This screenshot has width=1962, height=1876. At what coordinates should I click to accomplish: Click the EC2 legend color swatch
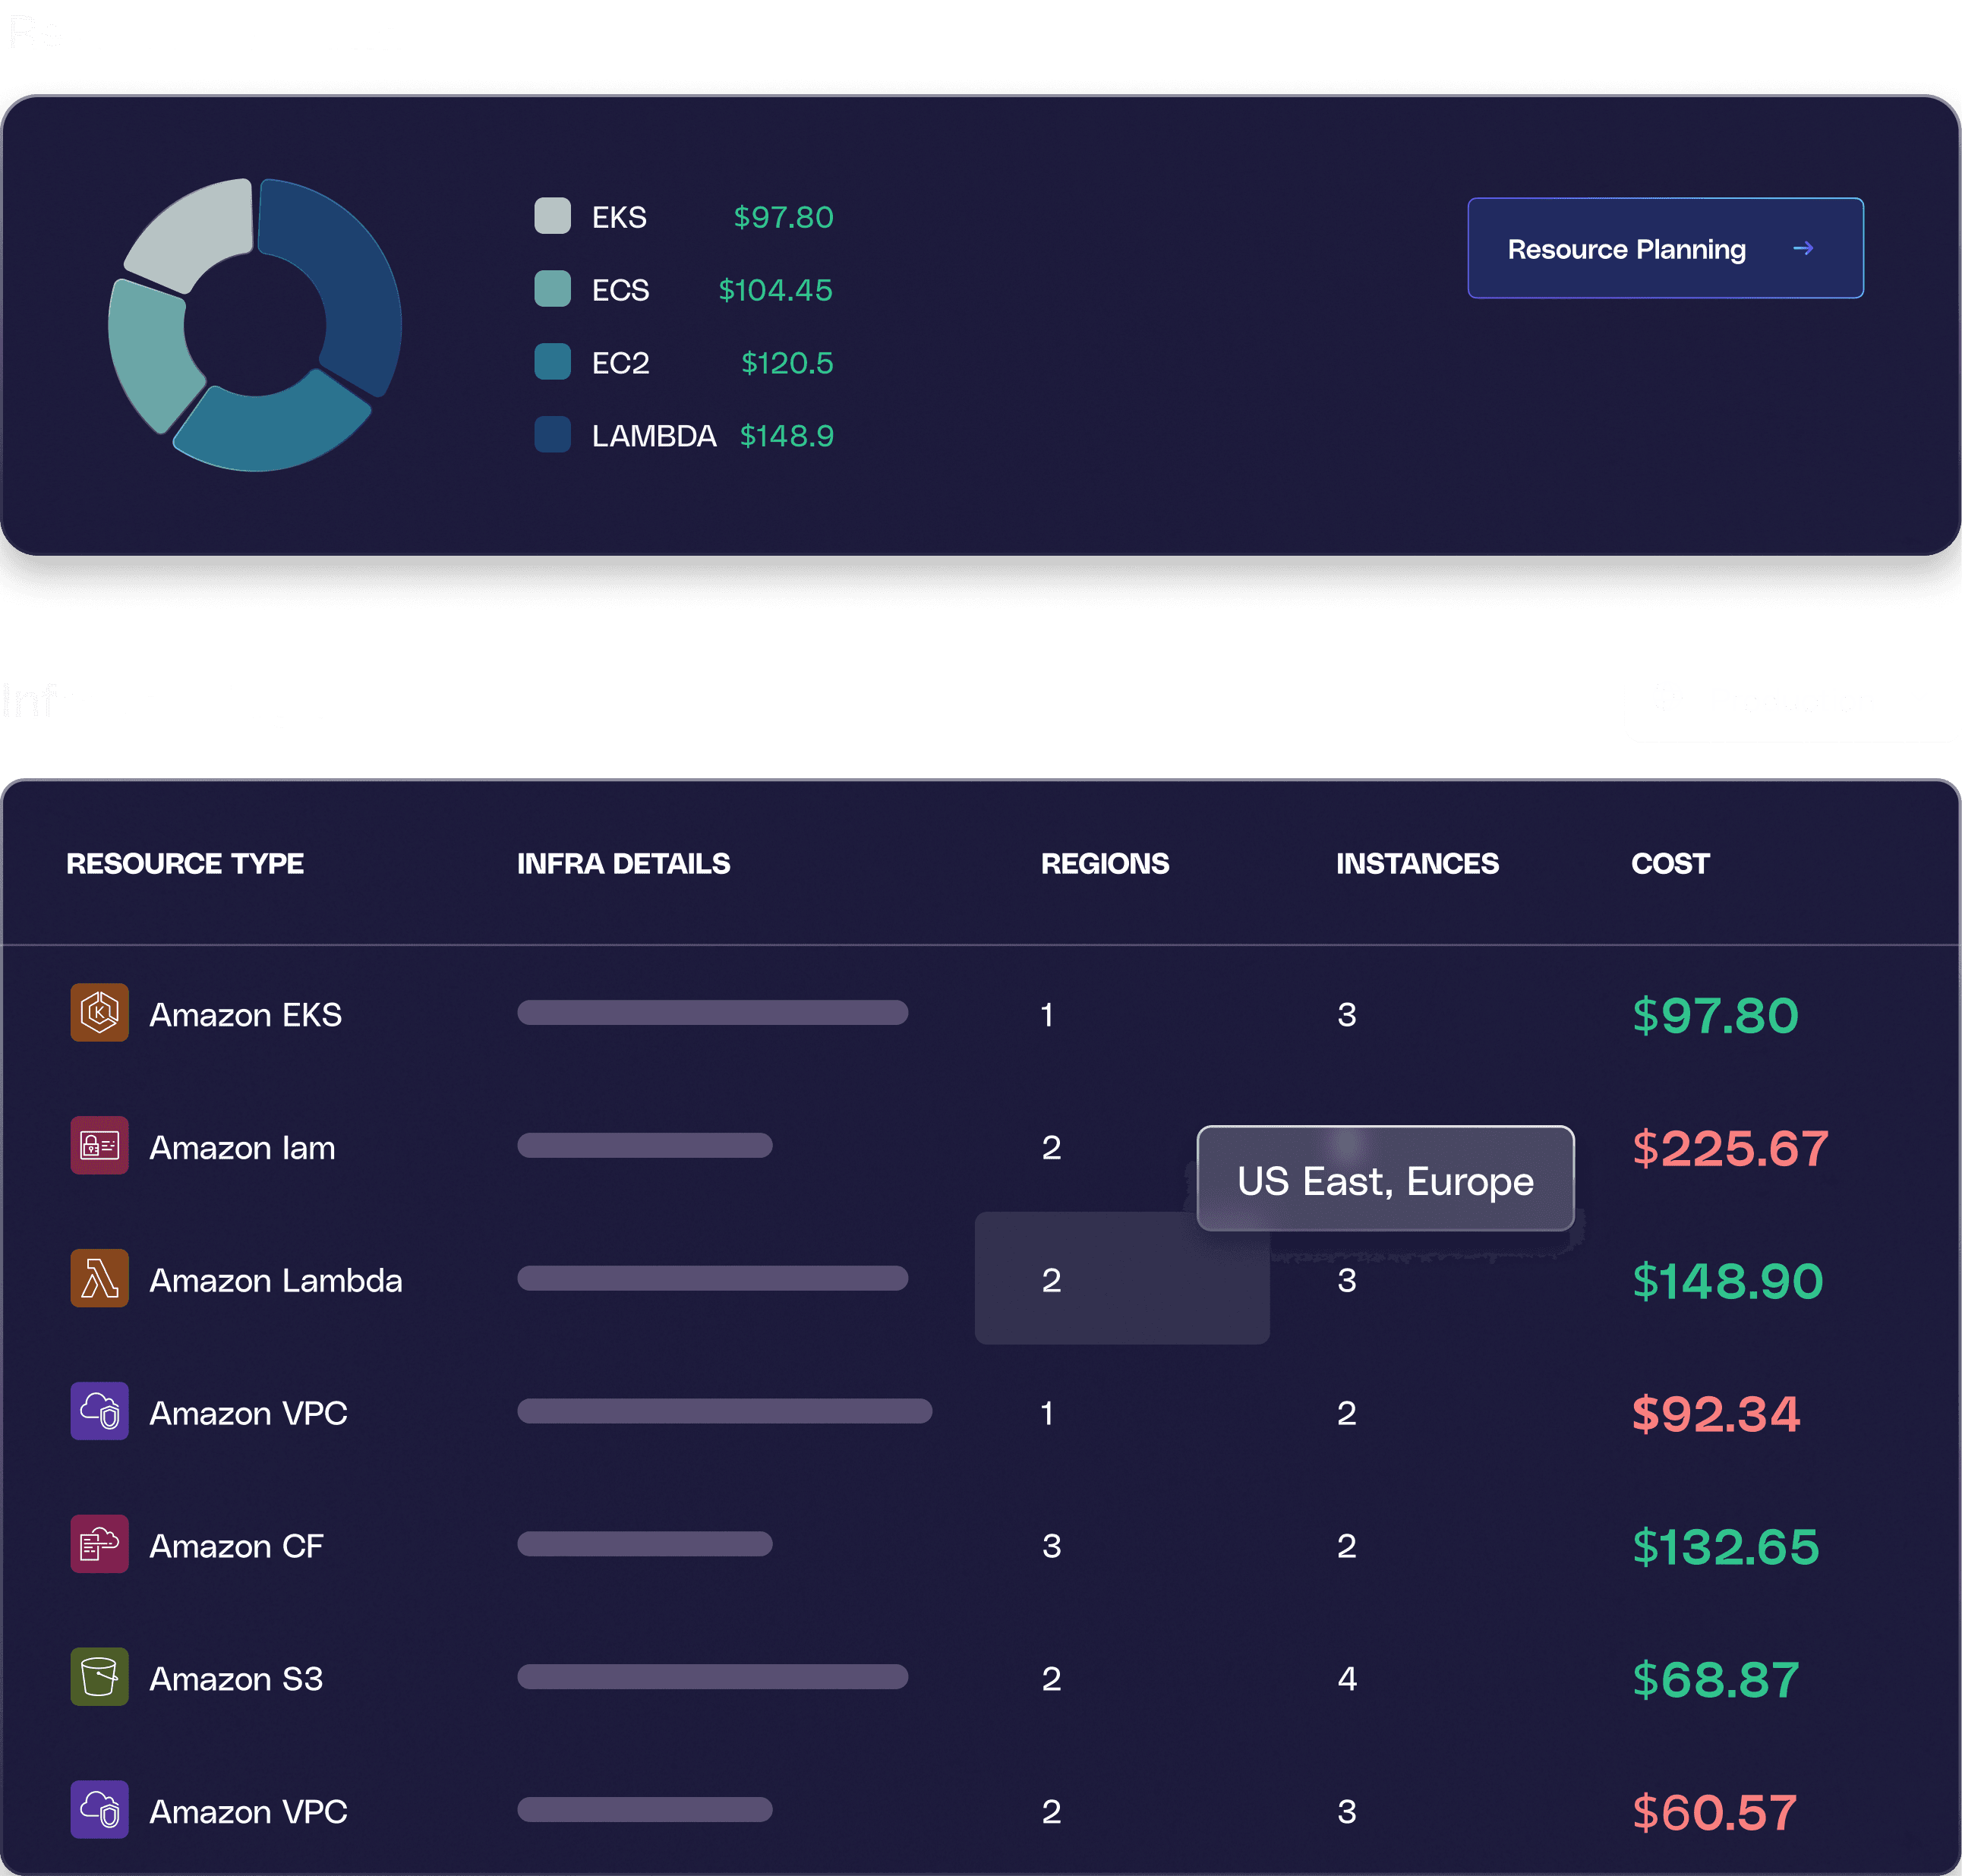coord(552,362)
